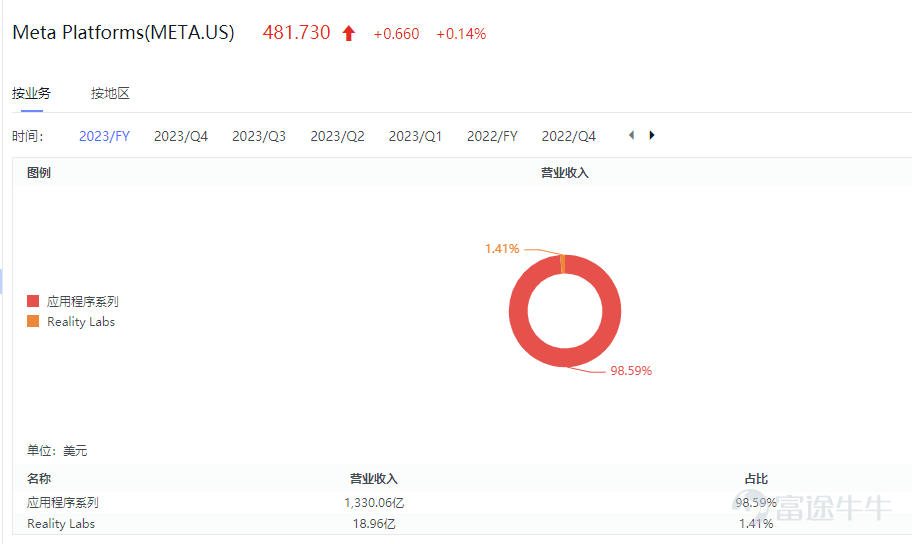Click the red price-up arrow icon

(x=348, y=33)
